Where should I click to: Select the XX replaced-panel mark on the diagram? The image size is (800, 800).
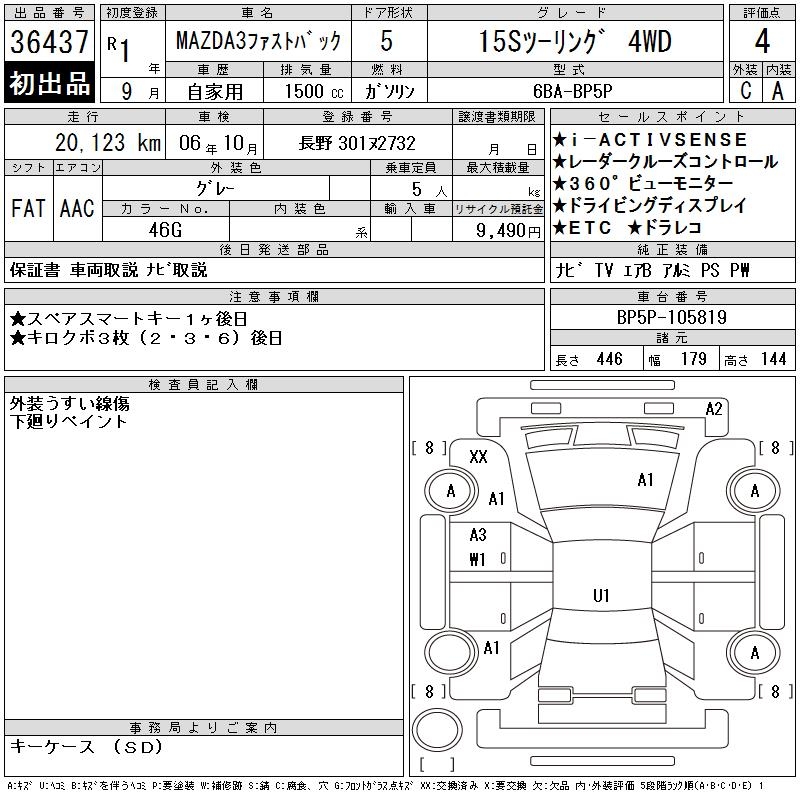478,456
